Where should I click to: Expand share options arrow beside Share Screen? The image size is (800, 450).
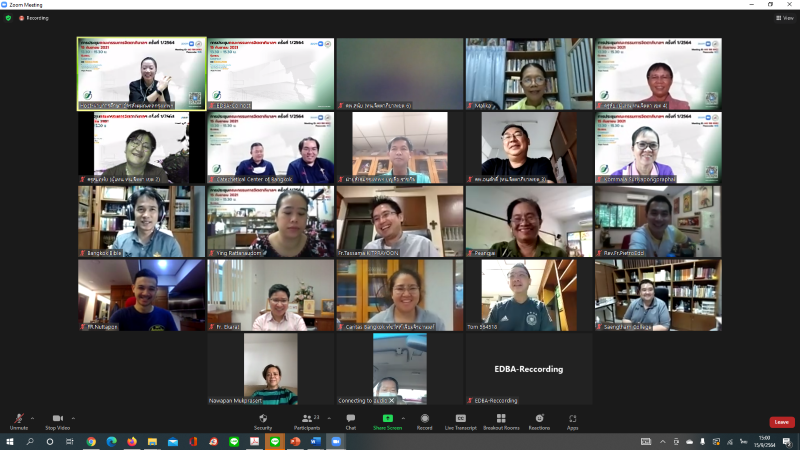pos(403,418)
